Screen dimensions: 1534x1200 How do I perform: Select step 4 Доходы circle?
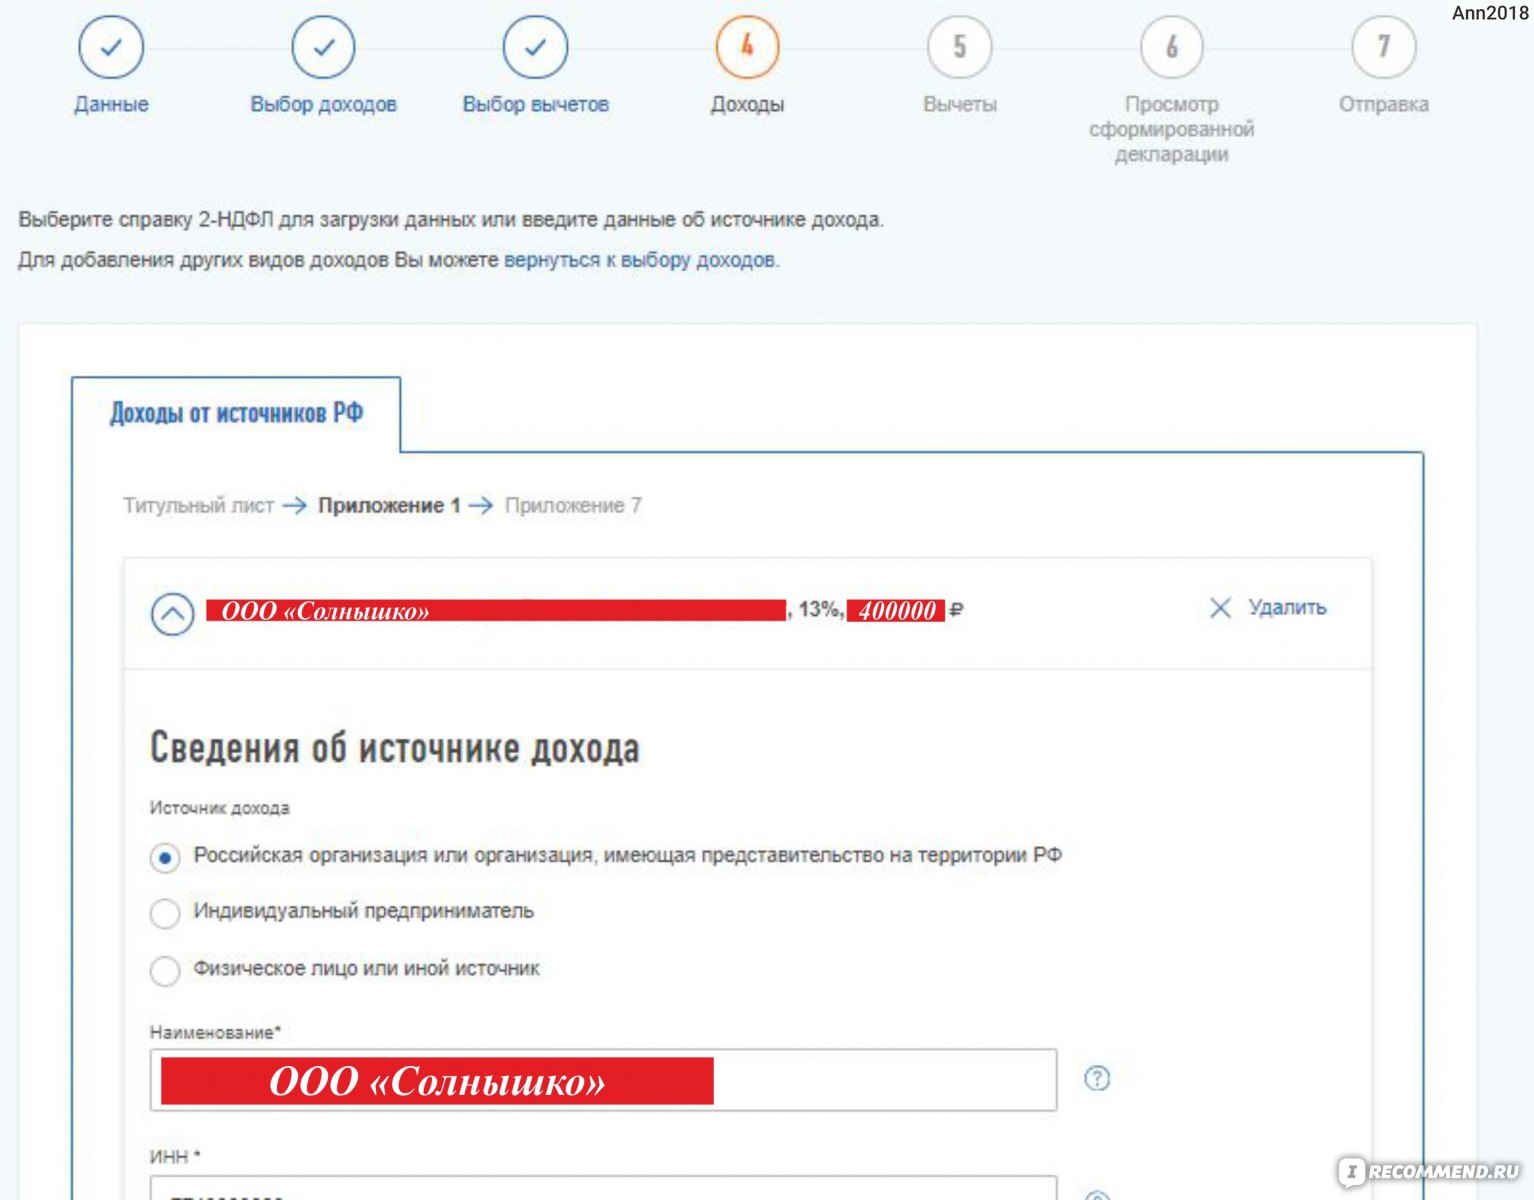747,46
